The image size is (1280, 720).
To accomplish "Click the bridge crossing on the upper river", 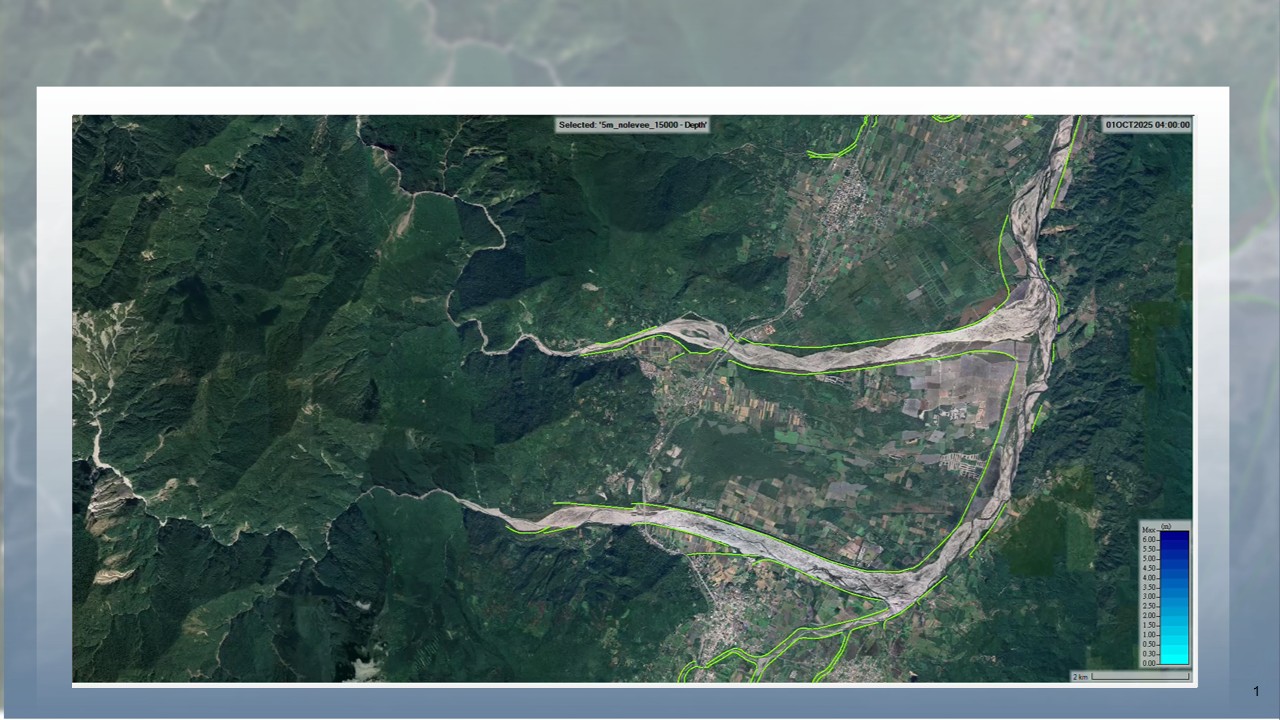I will [x=728, y=342].
